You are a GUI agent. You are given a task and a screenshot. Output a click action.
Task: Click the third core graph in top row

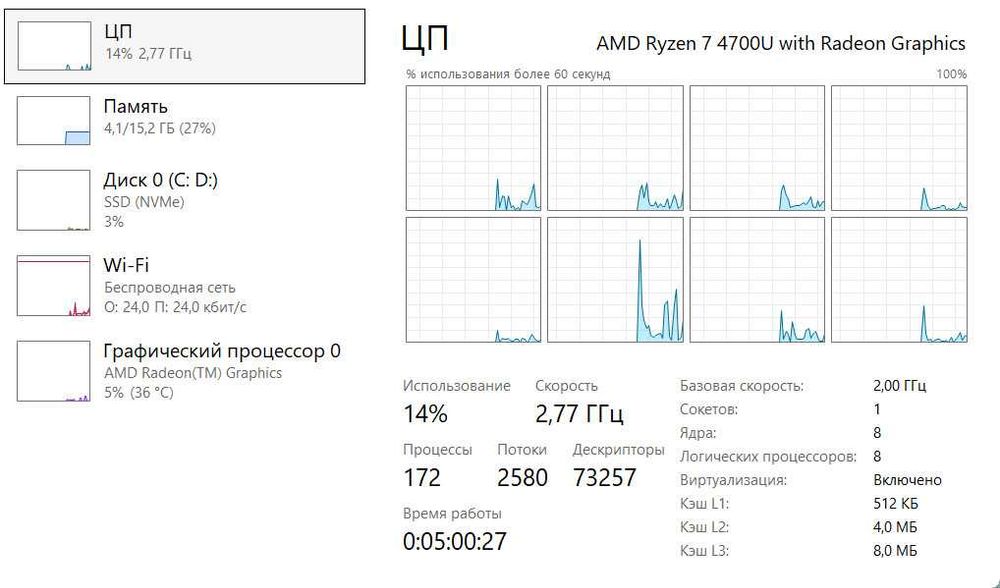[x=758, y=148]
